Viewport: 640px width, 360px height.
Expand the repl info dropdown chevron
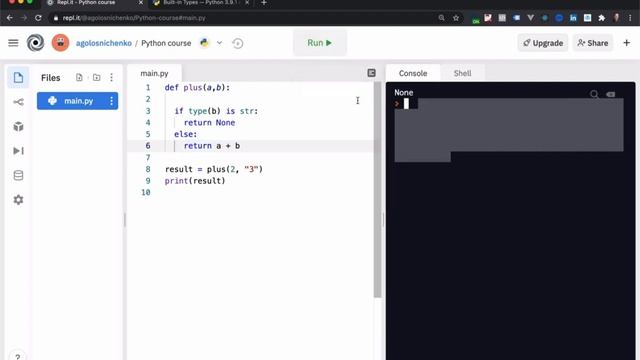[219, 43]
